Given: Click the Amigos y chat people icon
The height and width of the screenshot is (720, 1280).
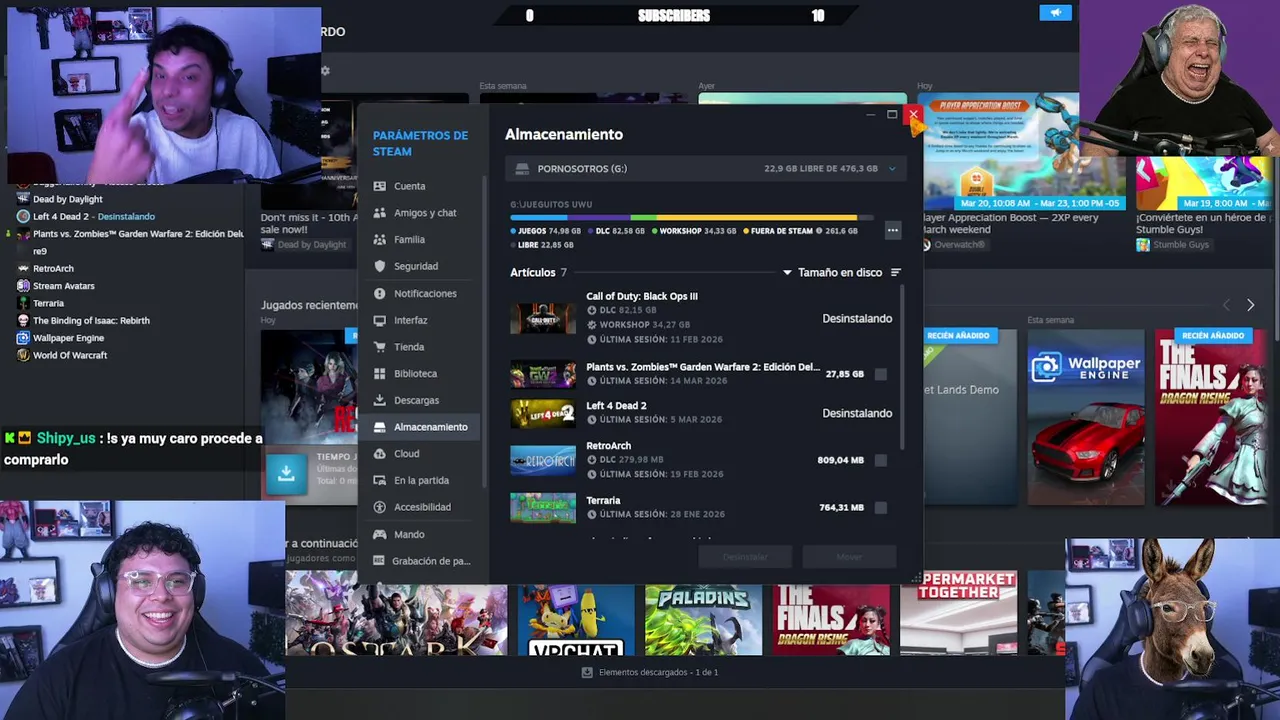Looking at the screenshot, I should tap(380, 213).
